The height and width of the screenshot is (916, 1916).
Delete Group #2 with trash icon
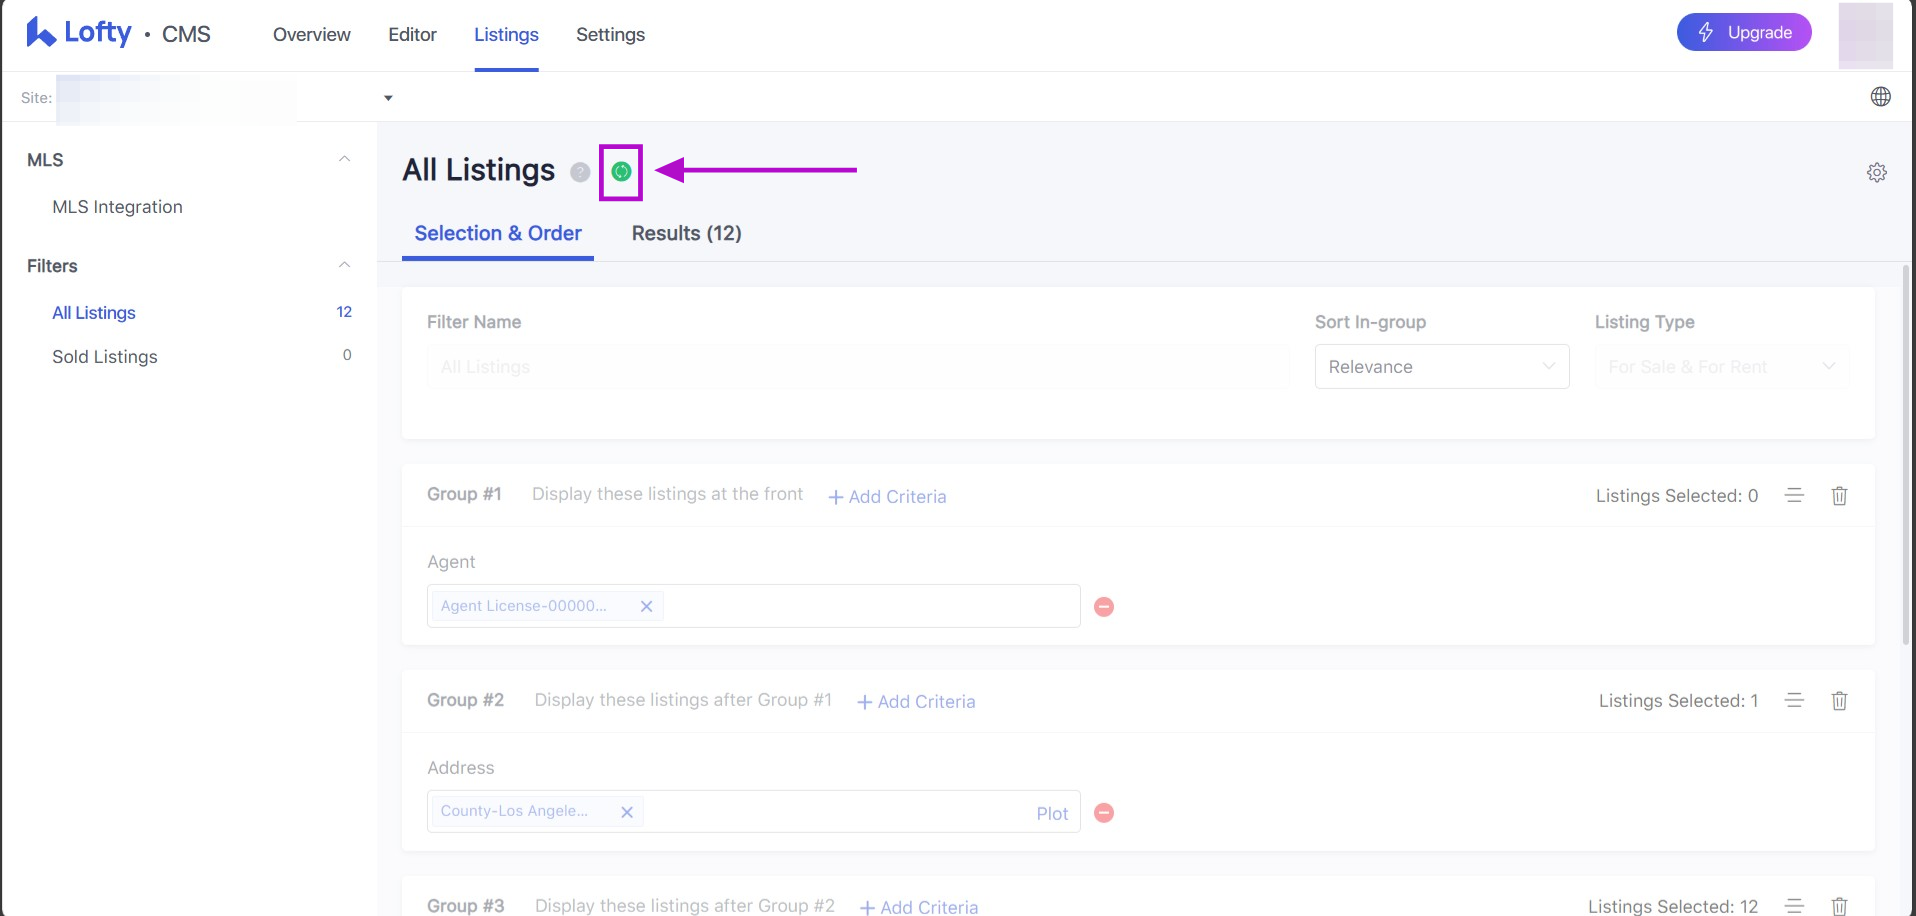1838,701
